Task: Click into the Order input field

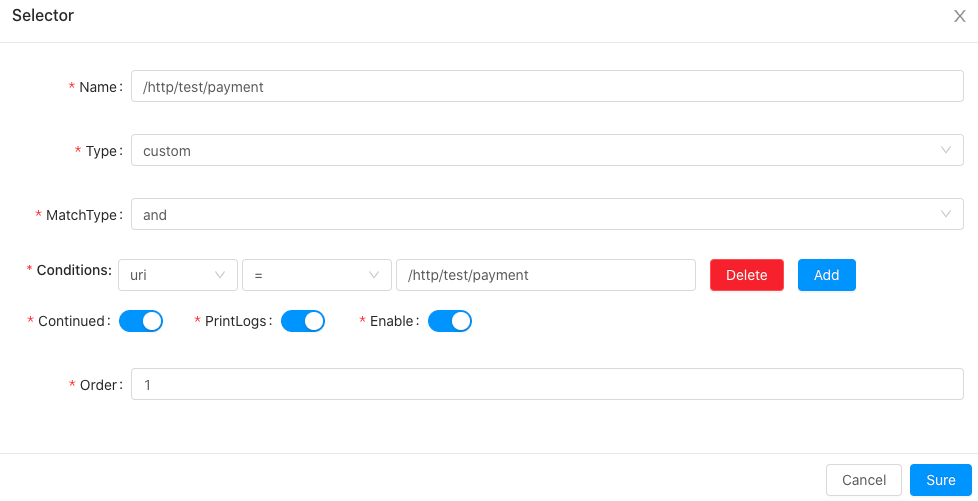Action: [x=547, y=385]
